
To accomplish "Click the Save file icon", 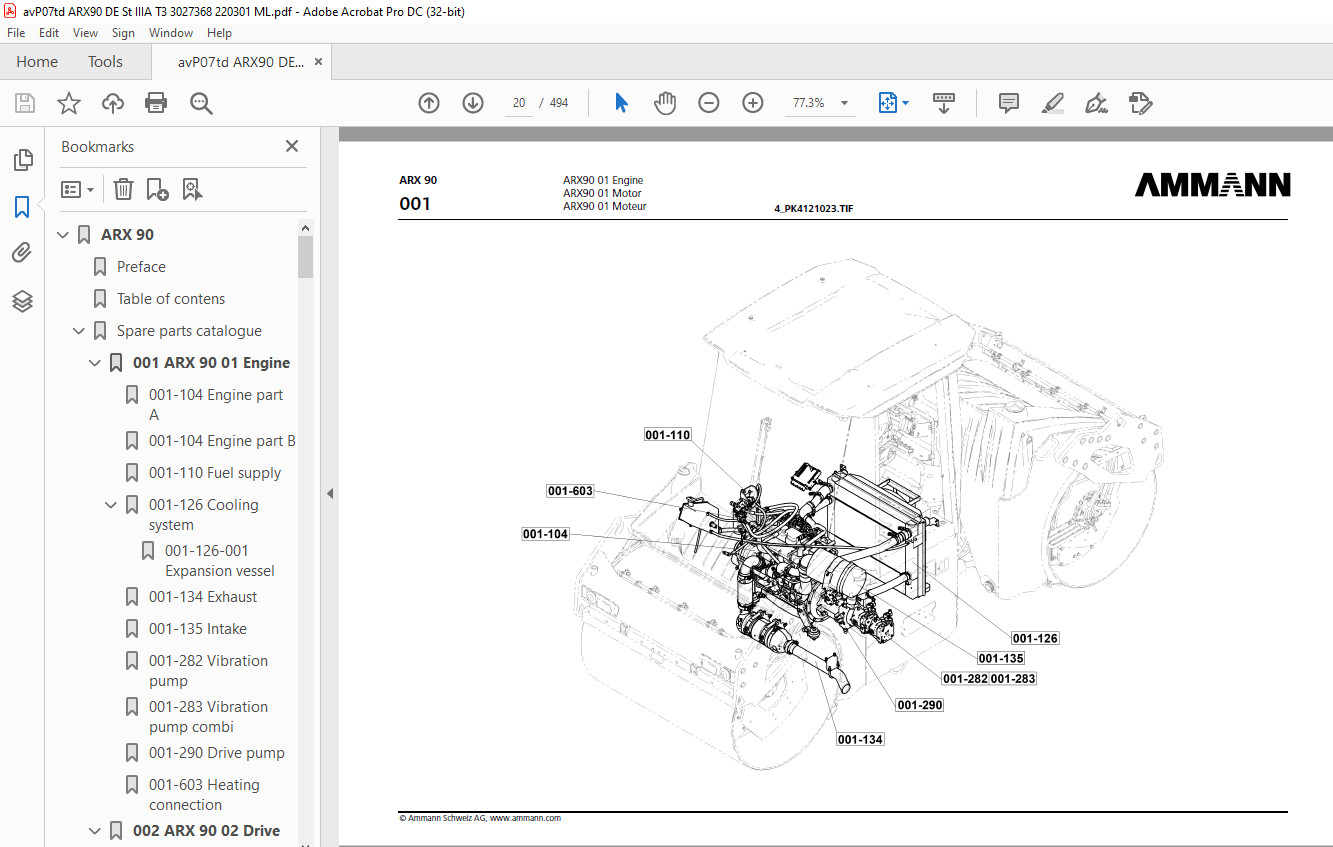I will (25, 103).
